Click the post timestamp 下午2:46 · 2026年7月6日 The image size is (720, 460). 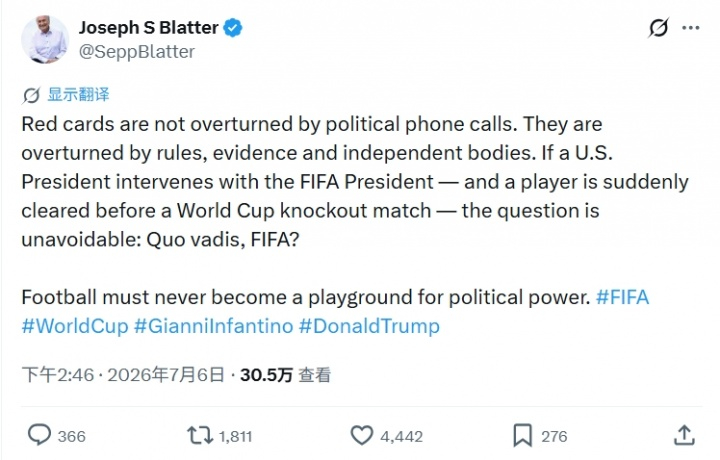click(x=123, y=375)
